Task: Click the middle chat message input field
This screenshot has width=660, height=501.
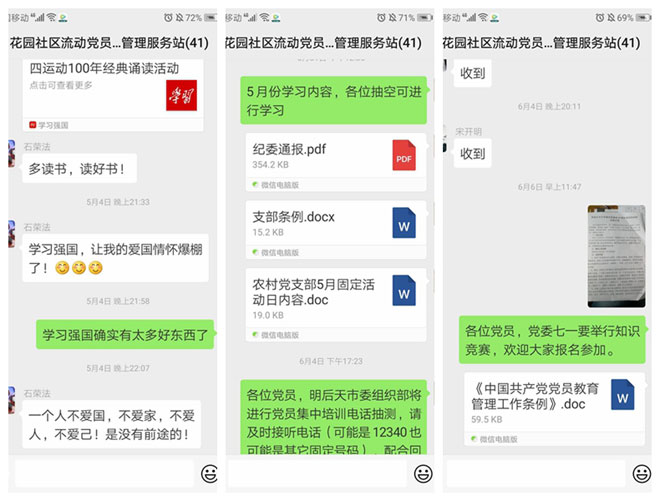Action: (317, 474)
